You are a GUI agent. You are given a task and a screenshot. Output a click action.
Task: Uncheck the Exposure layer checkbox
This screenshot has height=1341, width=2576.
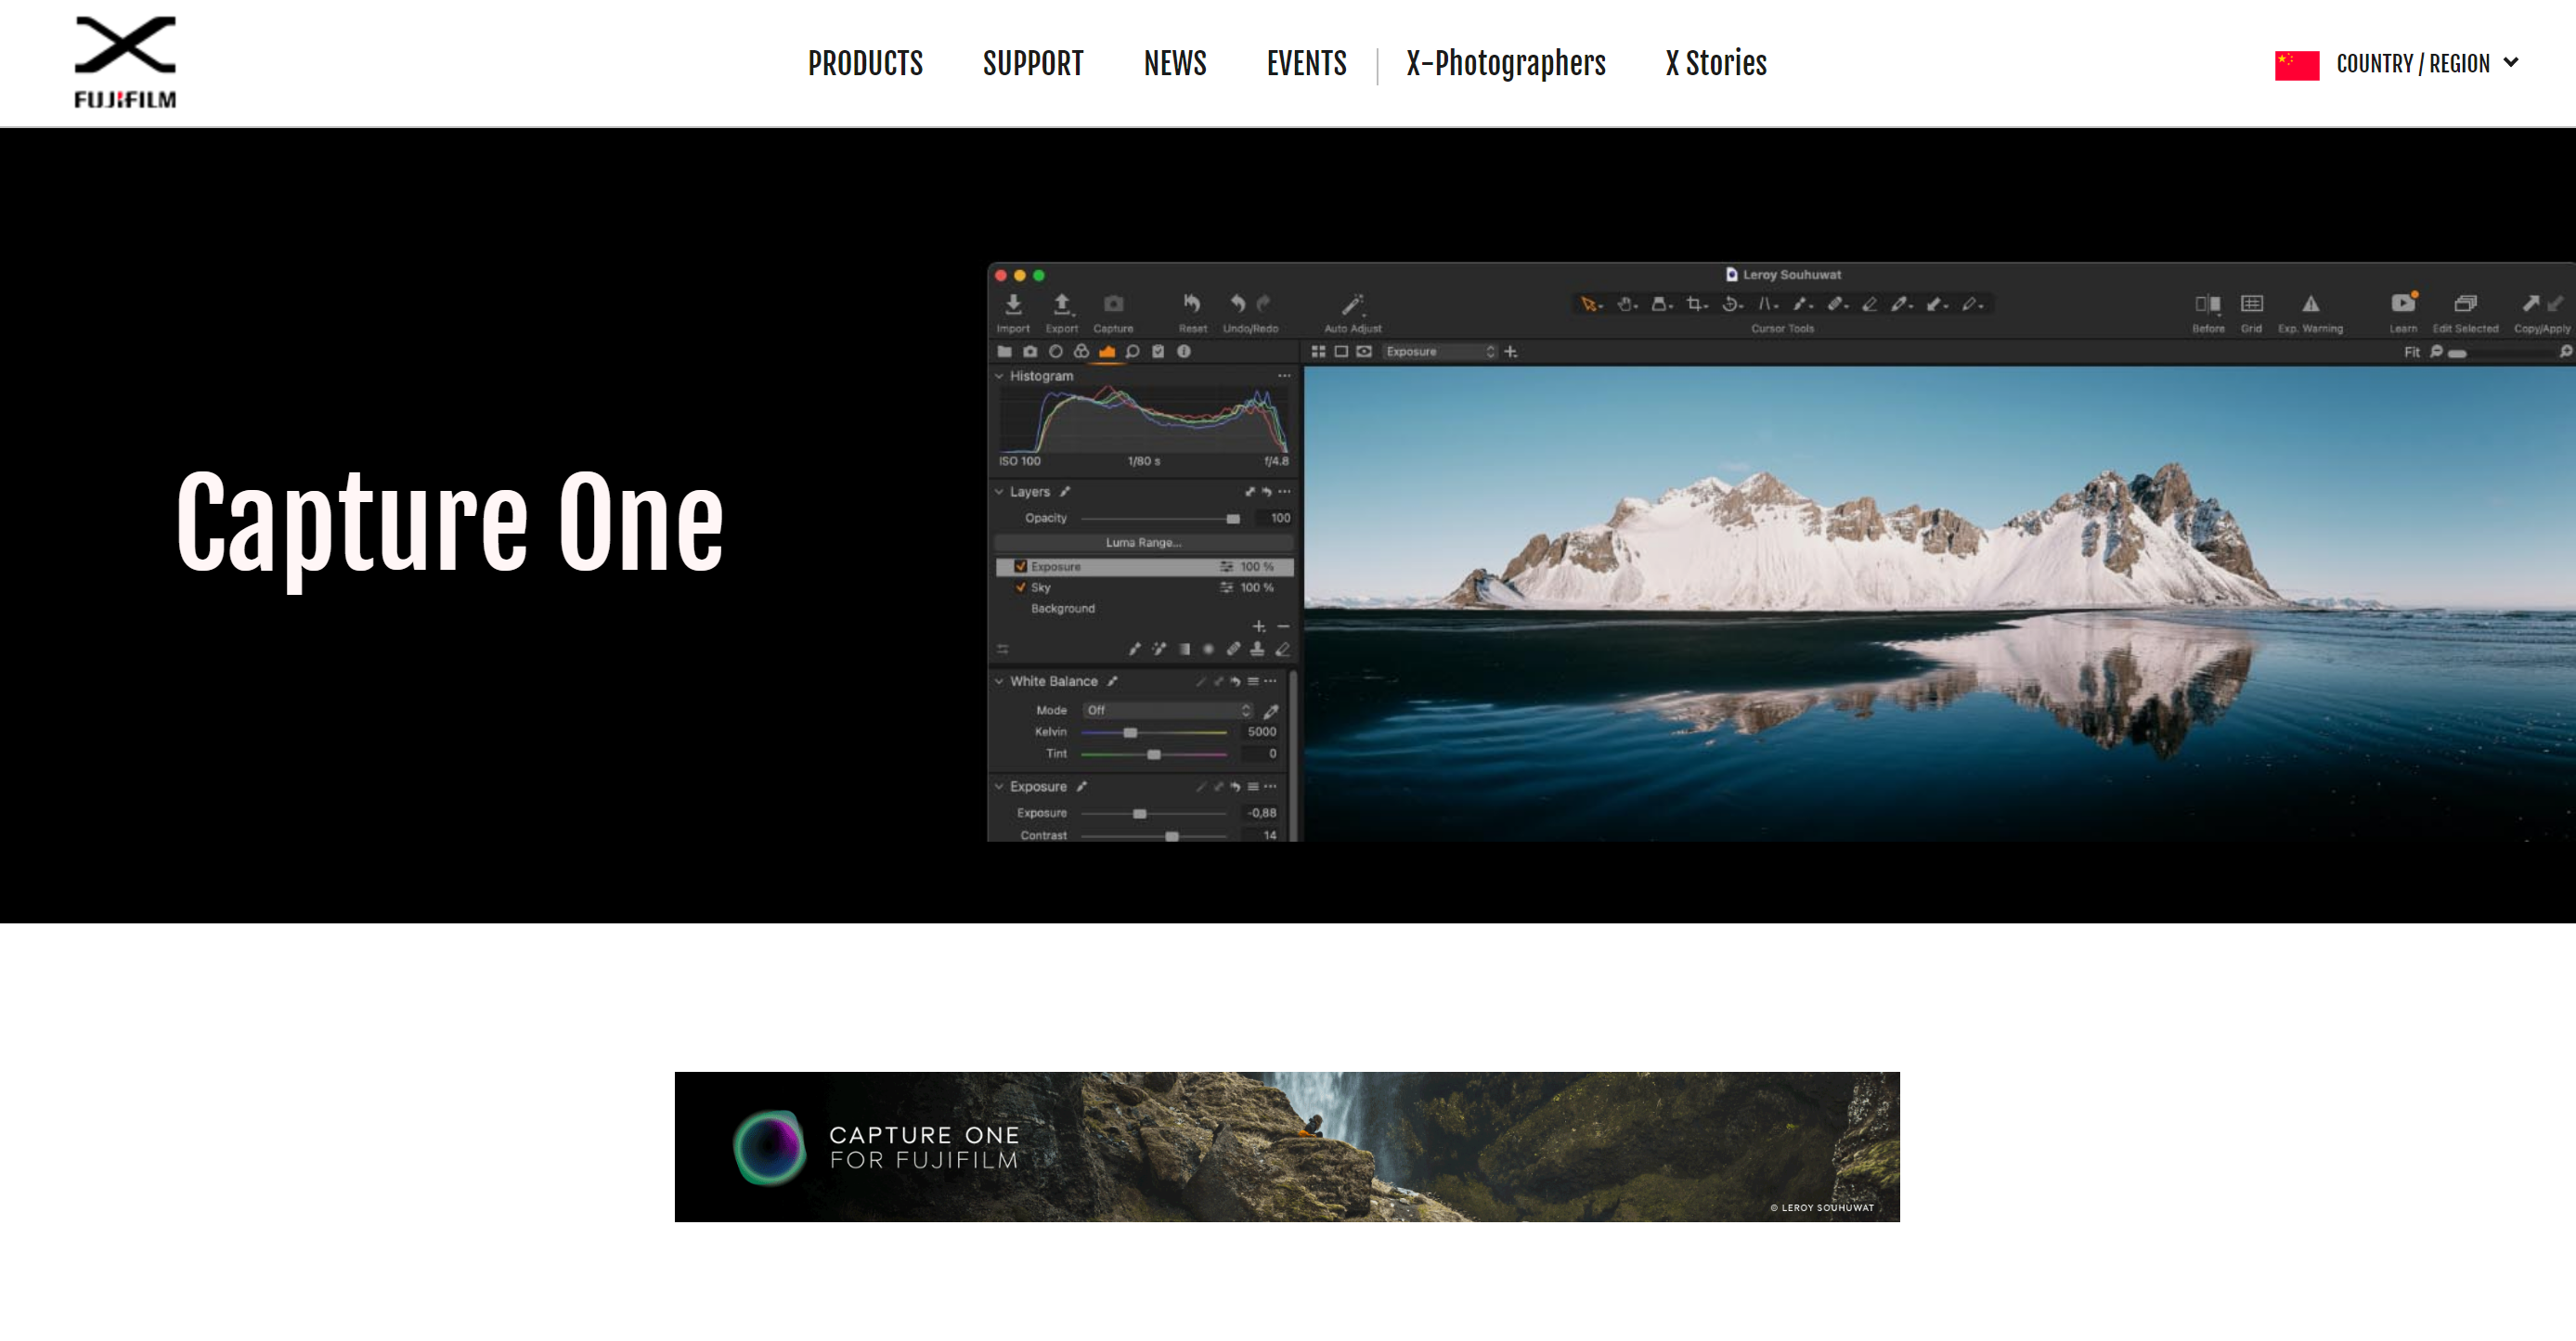click(1019, 566)
